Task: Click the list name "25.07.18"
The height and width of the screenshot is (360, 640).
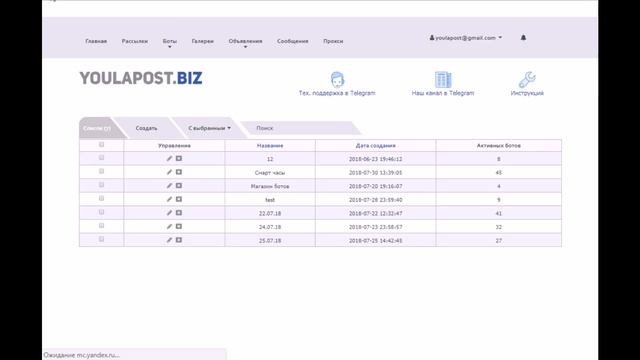Action: (270, 241)
